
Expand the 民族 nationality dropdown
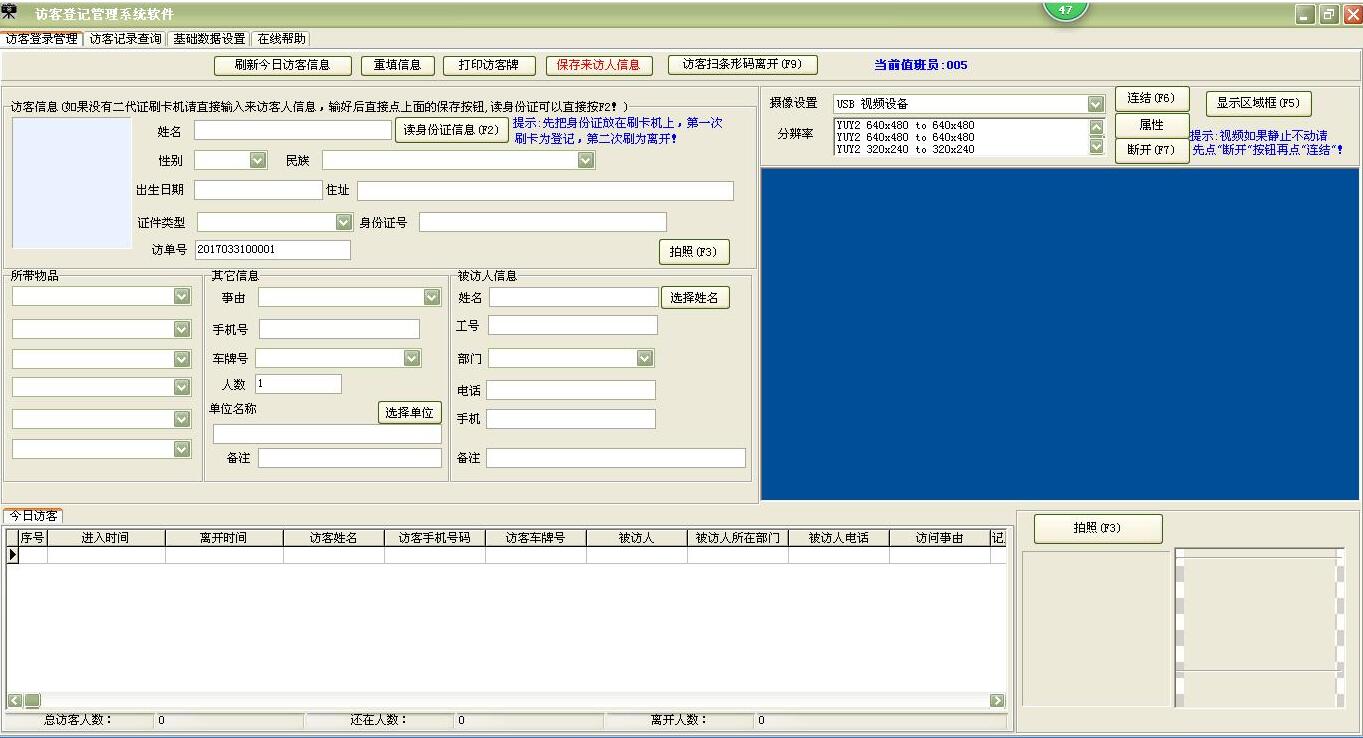(x=585, y=160)
